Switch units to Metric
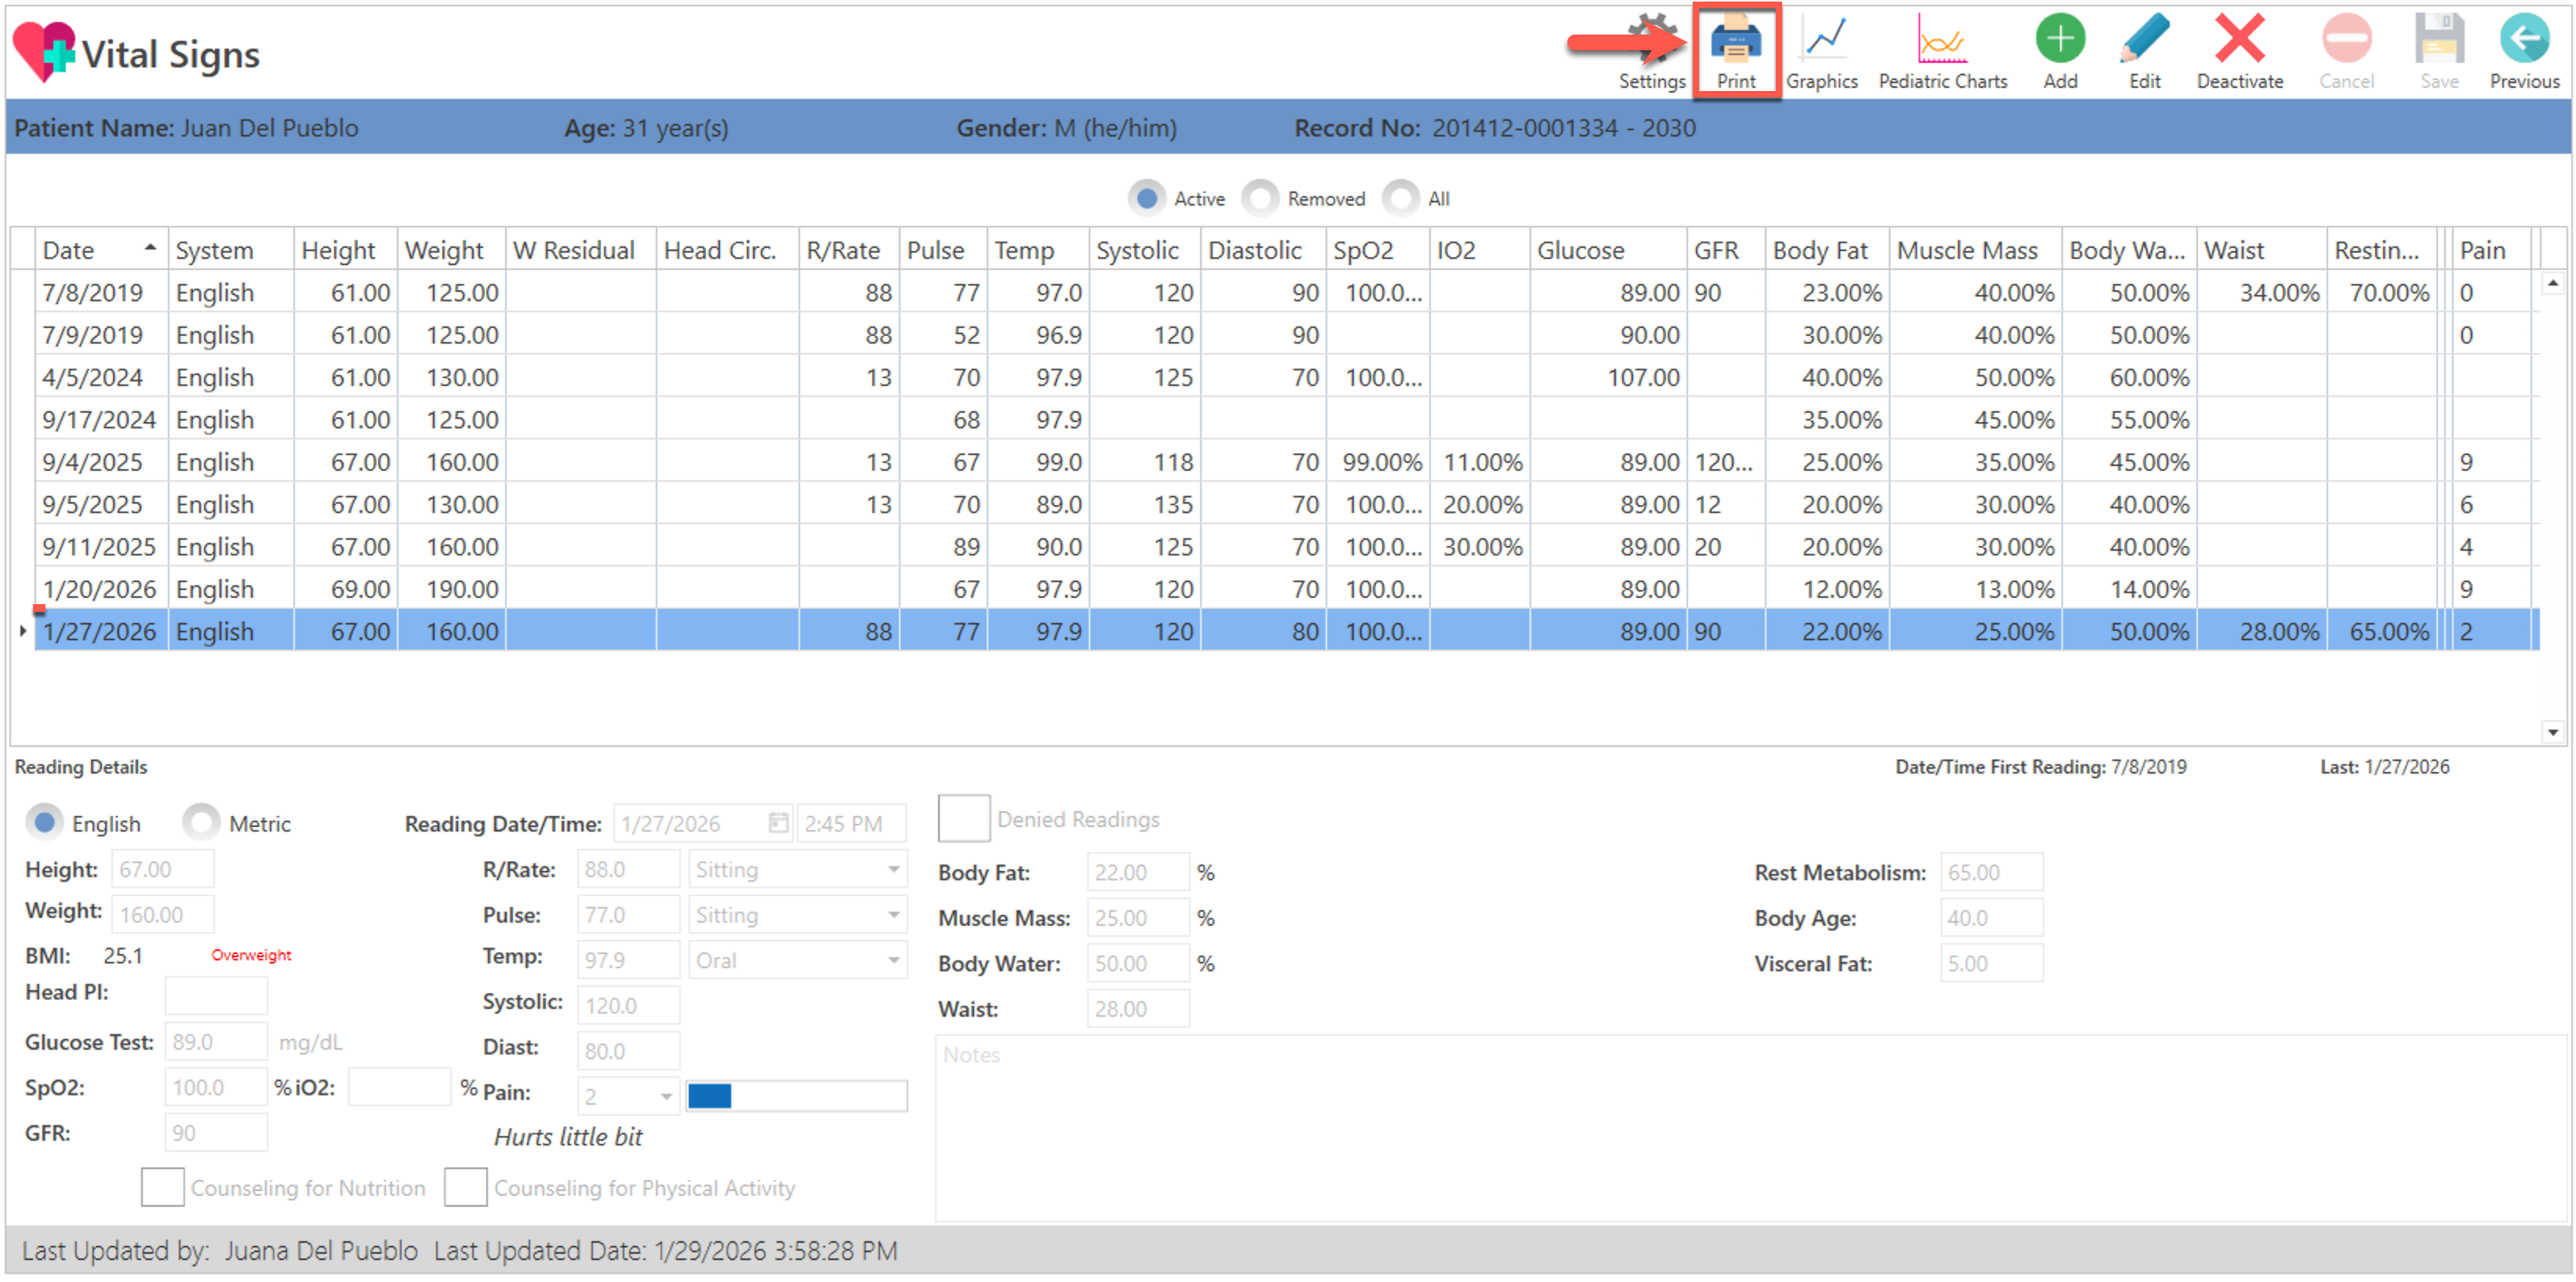Screen dimensions: 2576x1282 [x=201, y=823]
